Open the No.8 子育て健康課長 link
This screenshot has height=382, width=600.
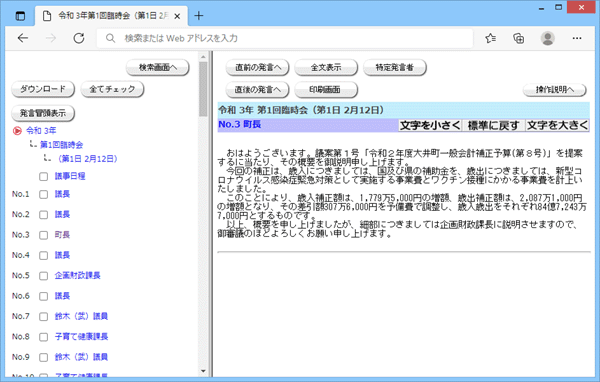click(81, 336)
